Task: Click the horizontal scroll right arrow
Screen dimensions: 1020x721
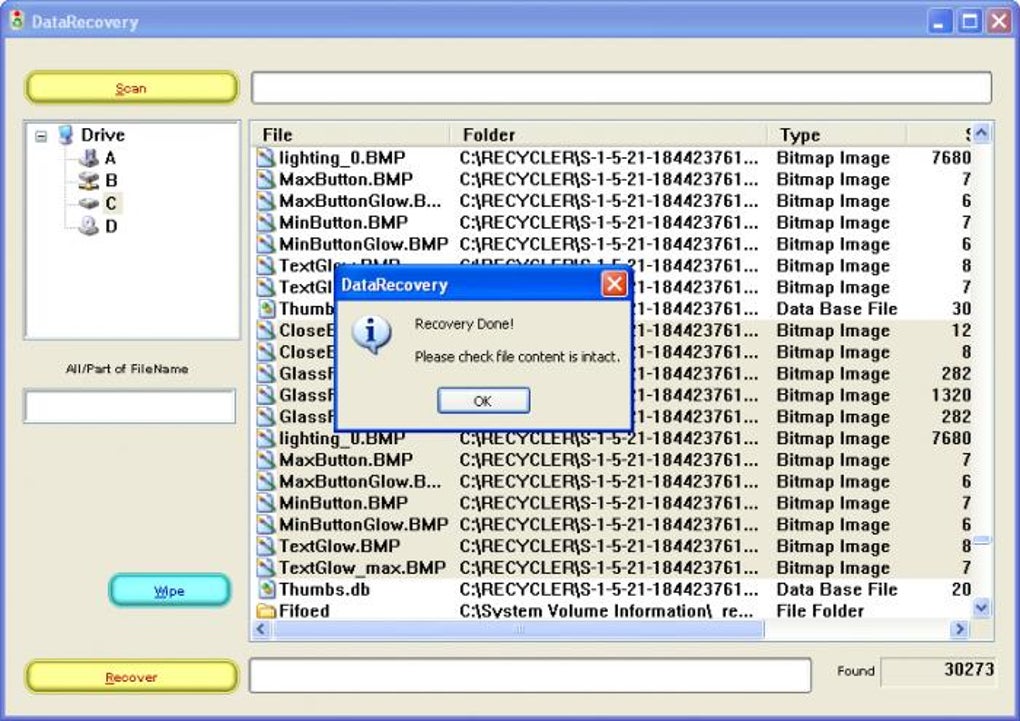Action: (959, 629)
